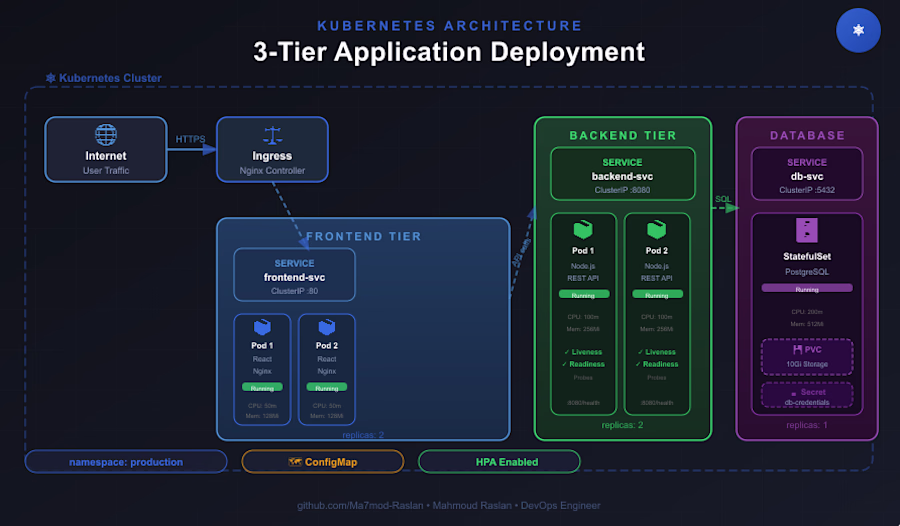Click the purple Running bar under PostgreSQL
Viewport: 900px width, 526px height.
coord(807,288)
